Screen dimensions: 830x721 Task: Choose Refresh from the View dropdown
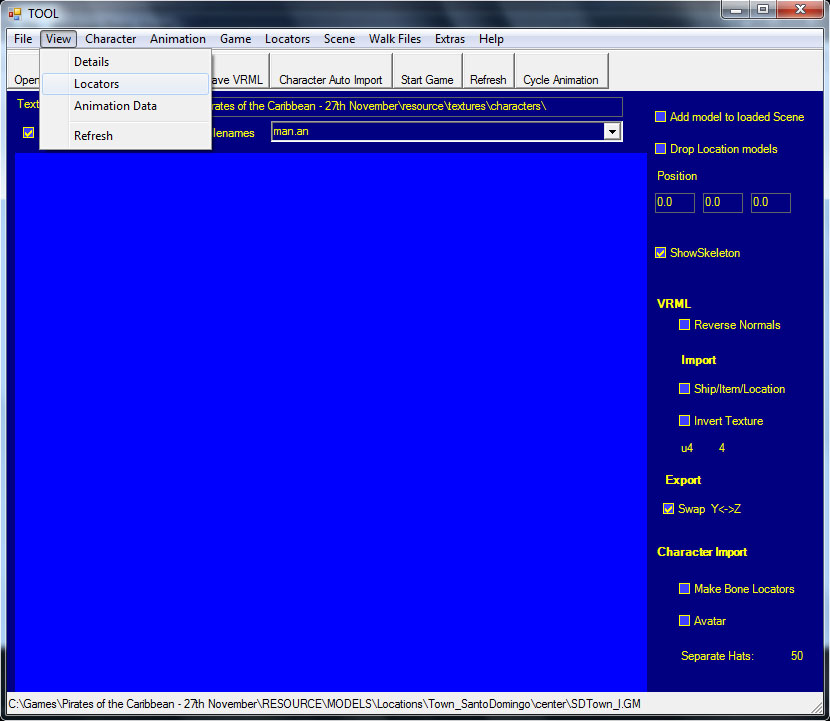pyautogui.click(x=125, y=136)
